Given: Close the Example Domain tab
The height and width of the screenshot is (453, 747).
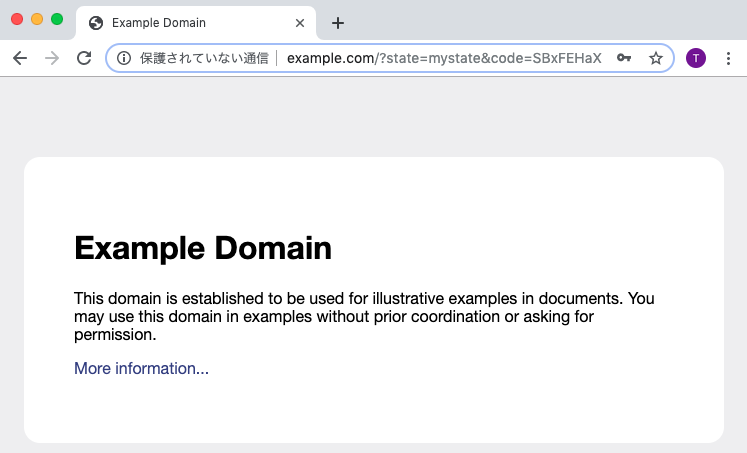Looking at the screenshot, I should pyautogui.click(x=300, y=23).
